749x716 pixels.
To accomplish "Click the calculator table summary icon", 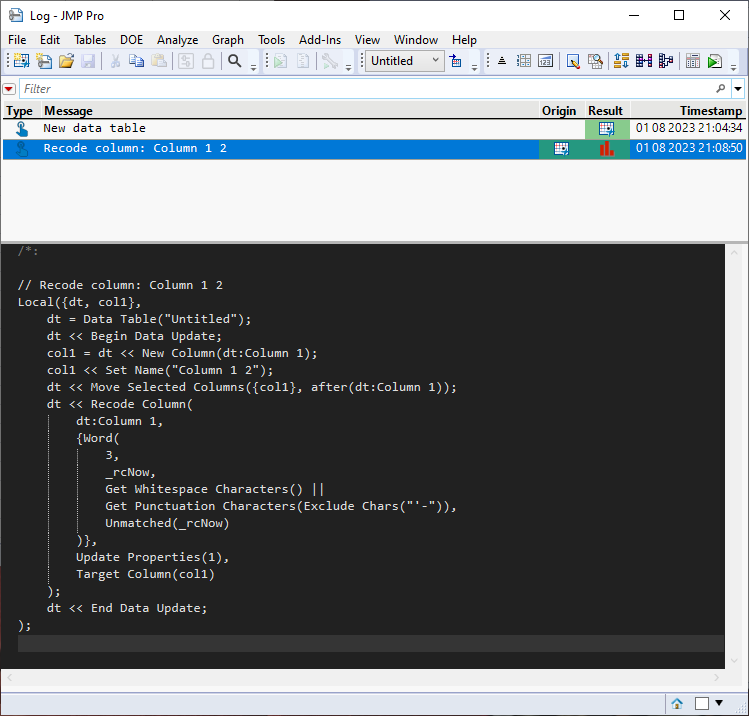I will tap(693, 61).
